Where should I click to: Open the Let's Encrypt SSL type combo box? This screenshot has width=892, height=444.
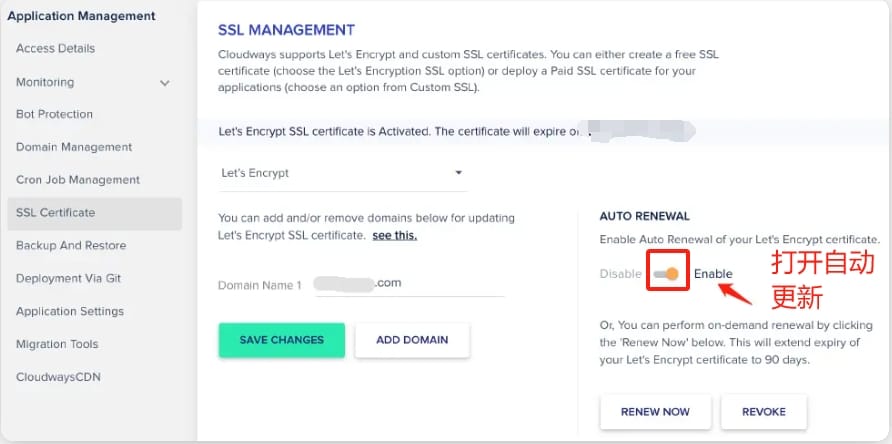pyautogui.click(x=342, y=174)
